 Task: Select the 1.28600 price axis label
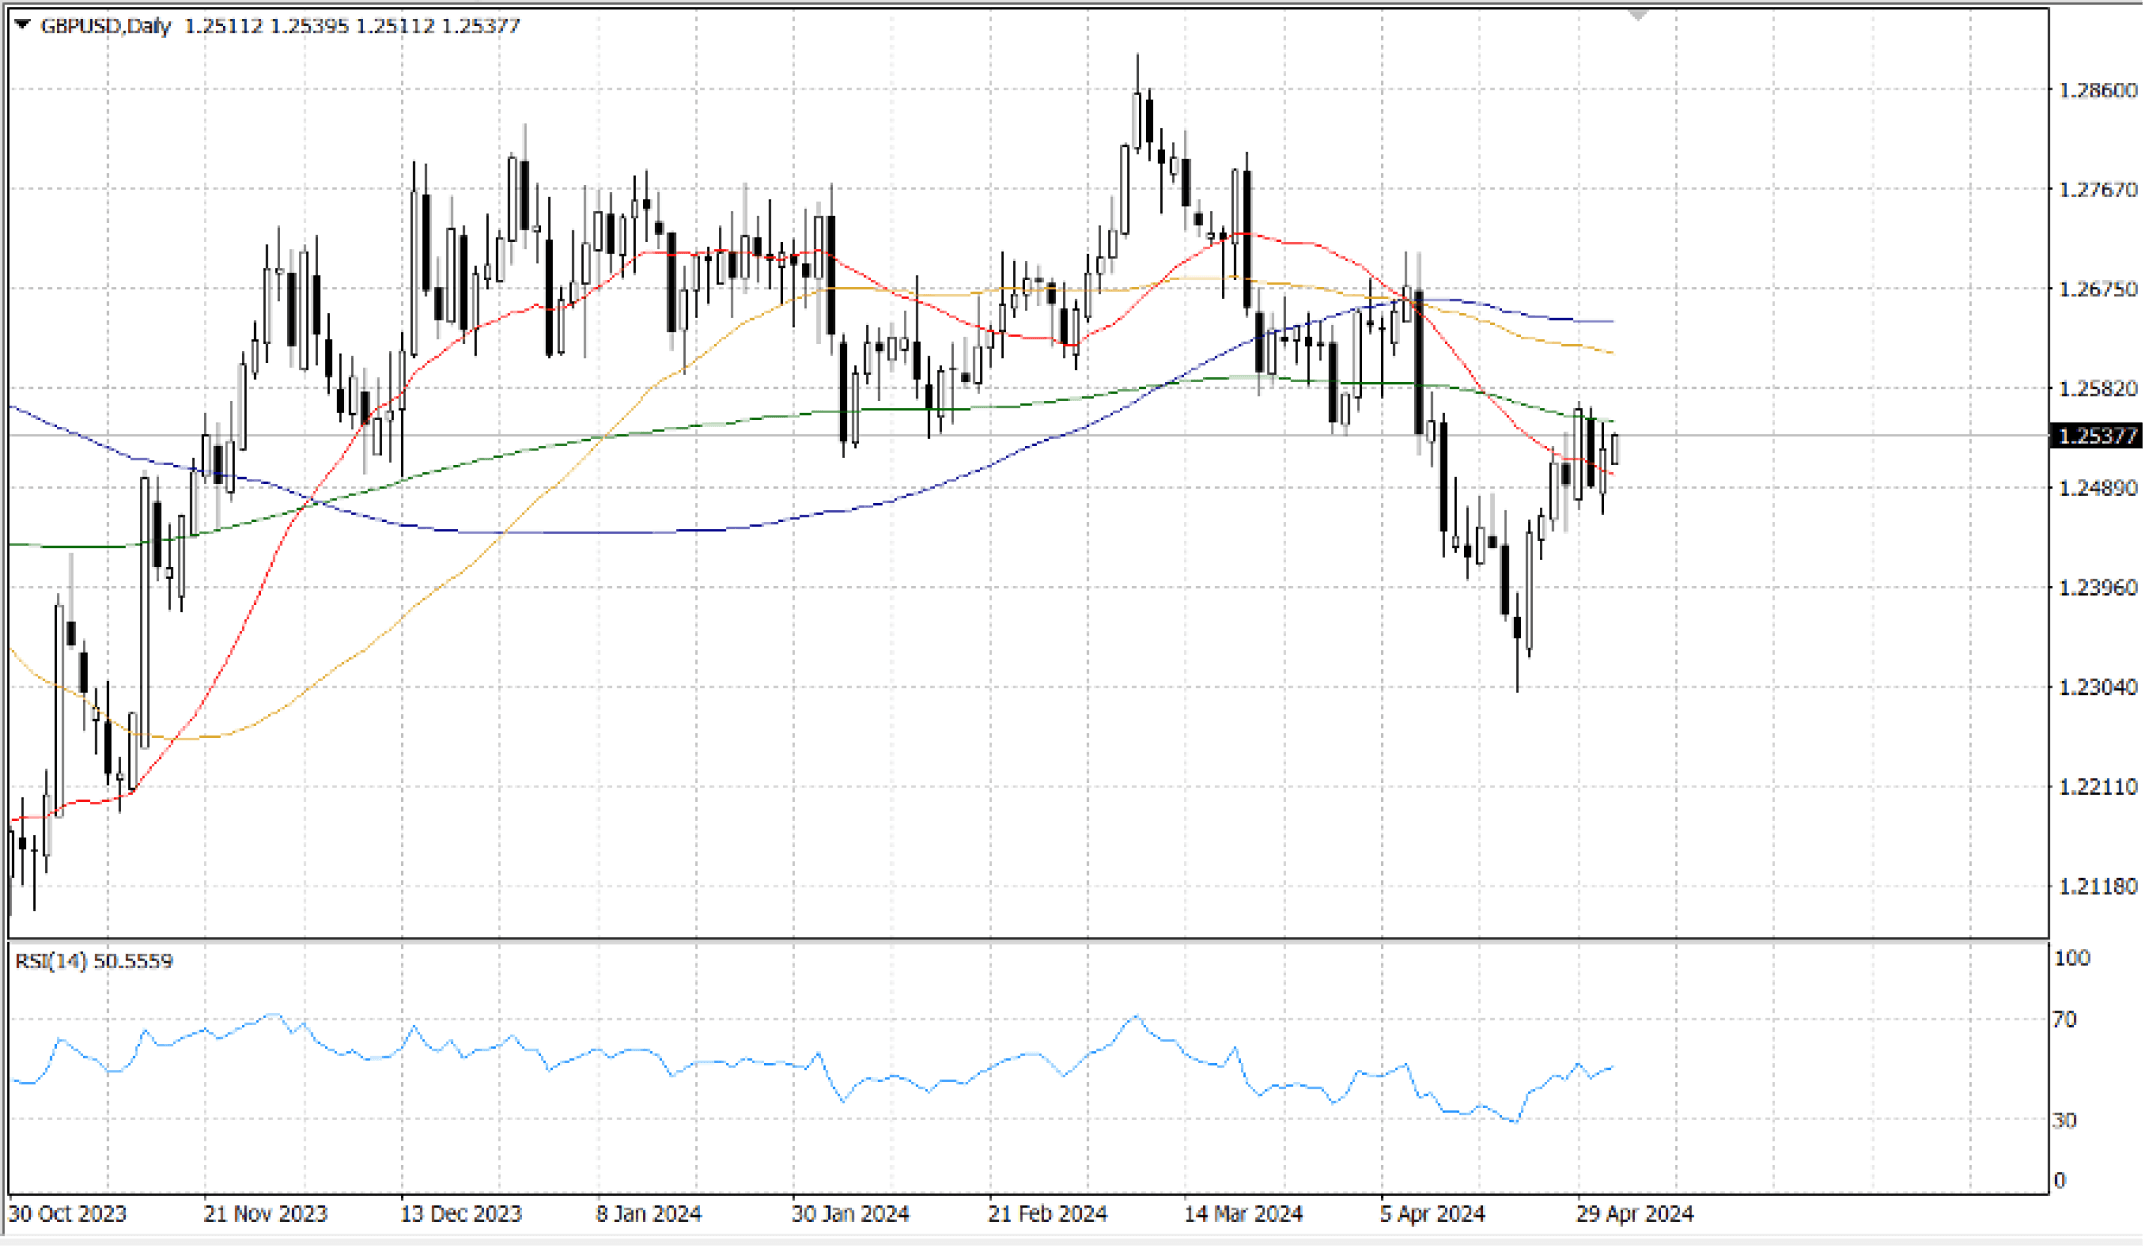(x=2098, y=90)
